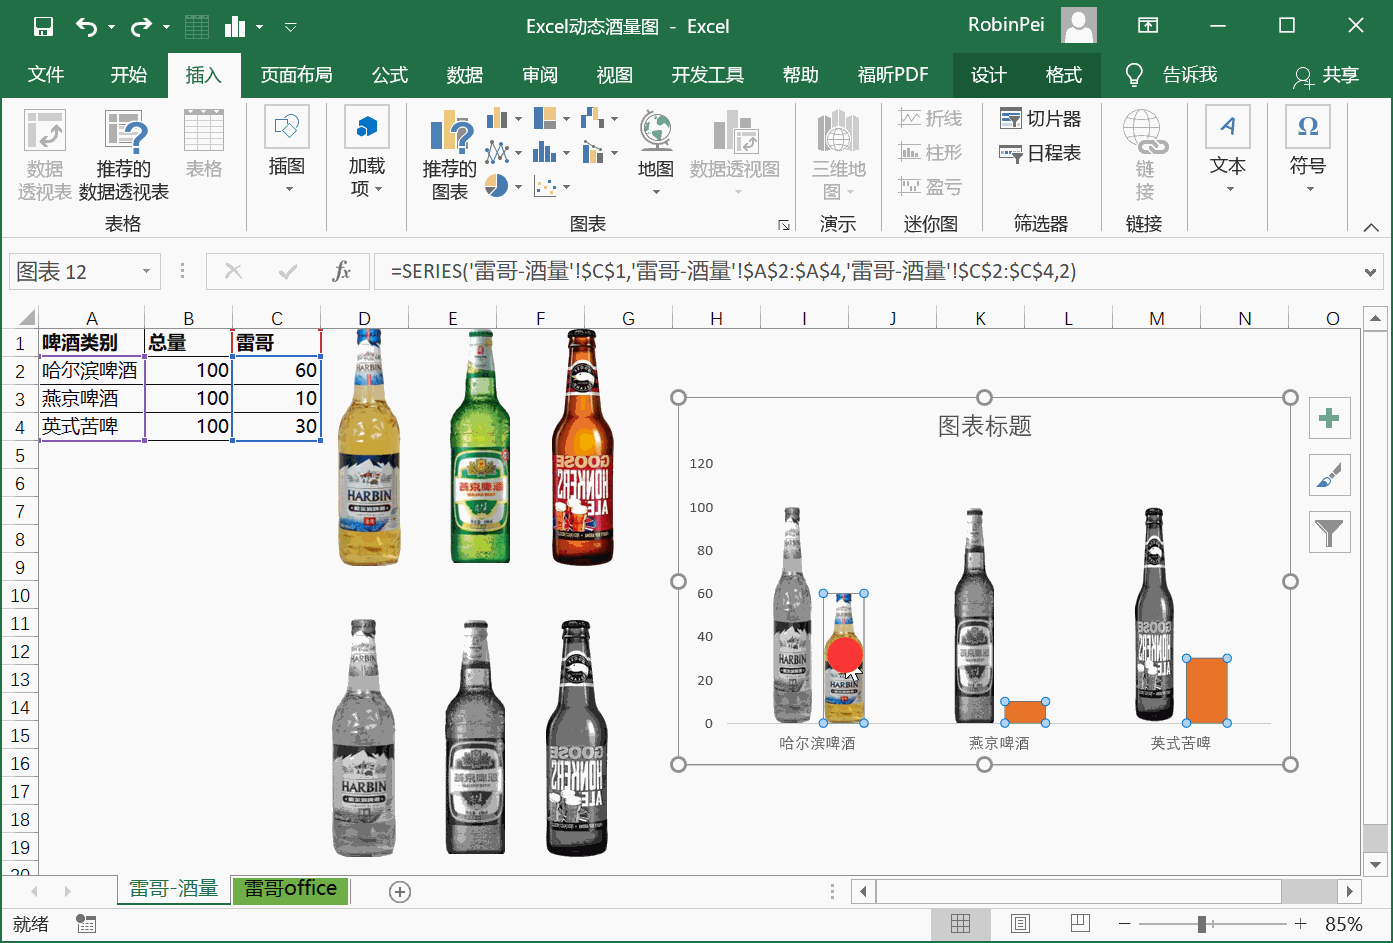Switch to the 公式 Formulas tab
The width and height of the screenshot is (1393, 943).
tap(390, 75)
